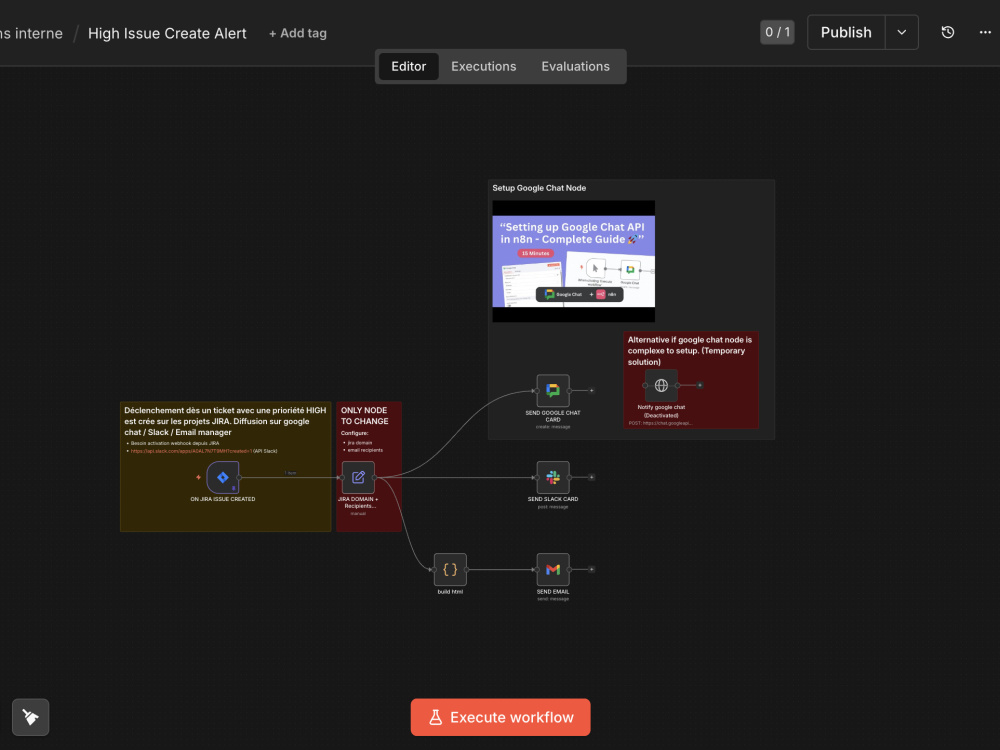Click plus connector after SEND EMAIL node

pyautogui.click(x=591, y=570)
